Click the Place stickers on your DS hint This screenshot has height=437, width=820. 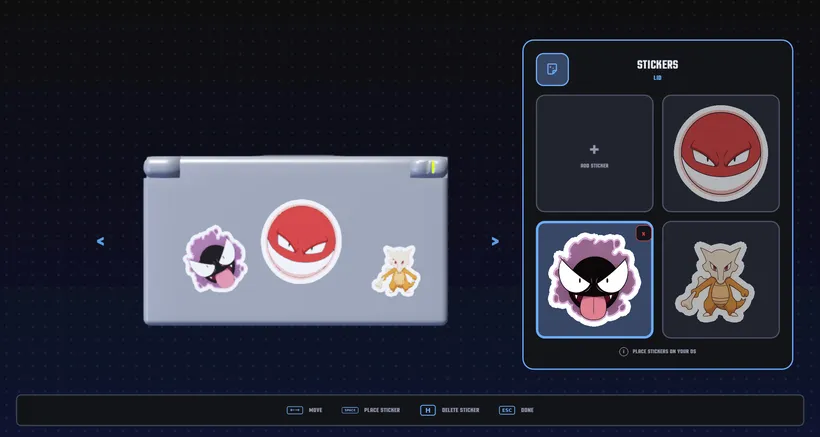(664, 352)
